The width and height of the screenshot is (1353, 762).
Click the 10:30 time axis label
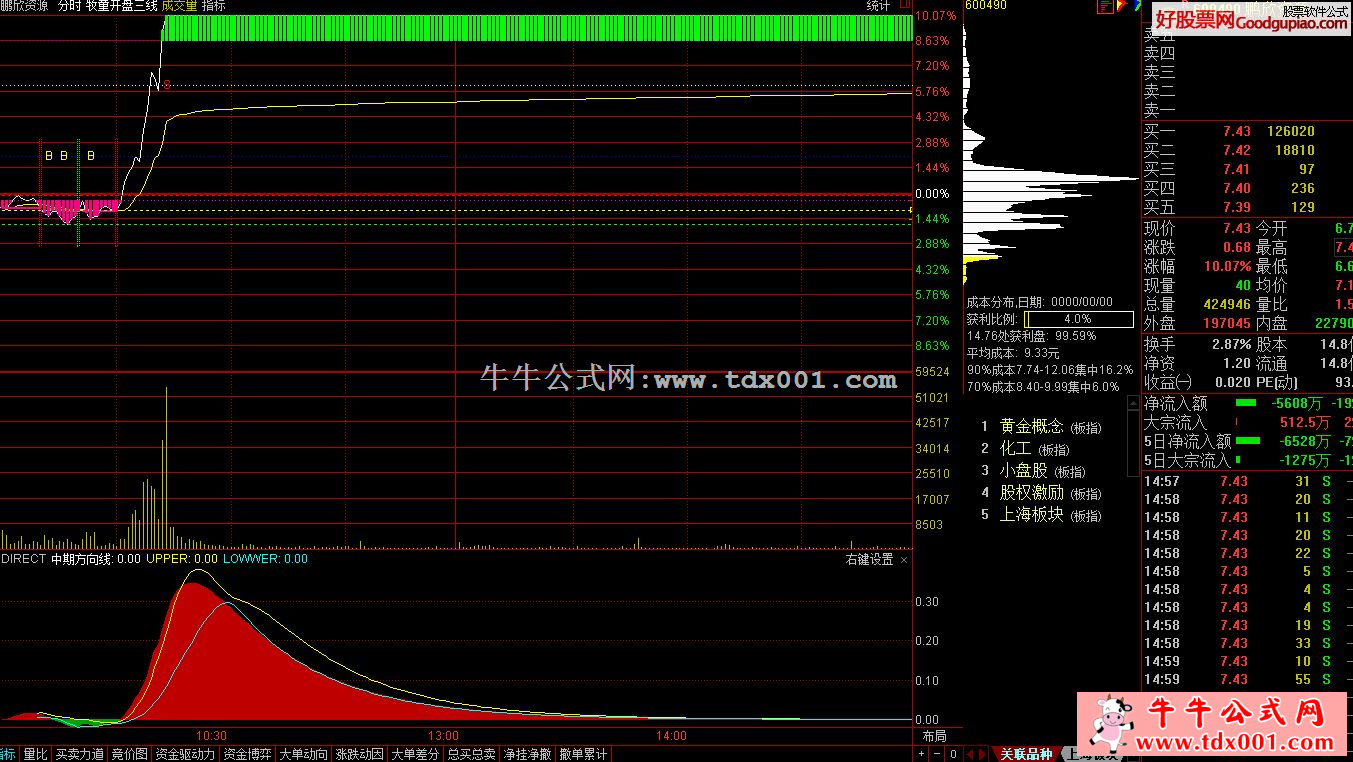[210, 735]
